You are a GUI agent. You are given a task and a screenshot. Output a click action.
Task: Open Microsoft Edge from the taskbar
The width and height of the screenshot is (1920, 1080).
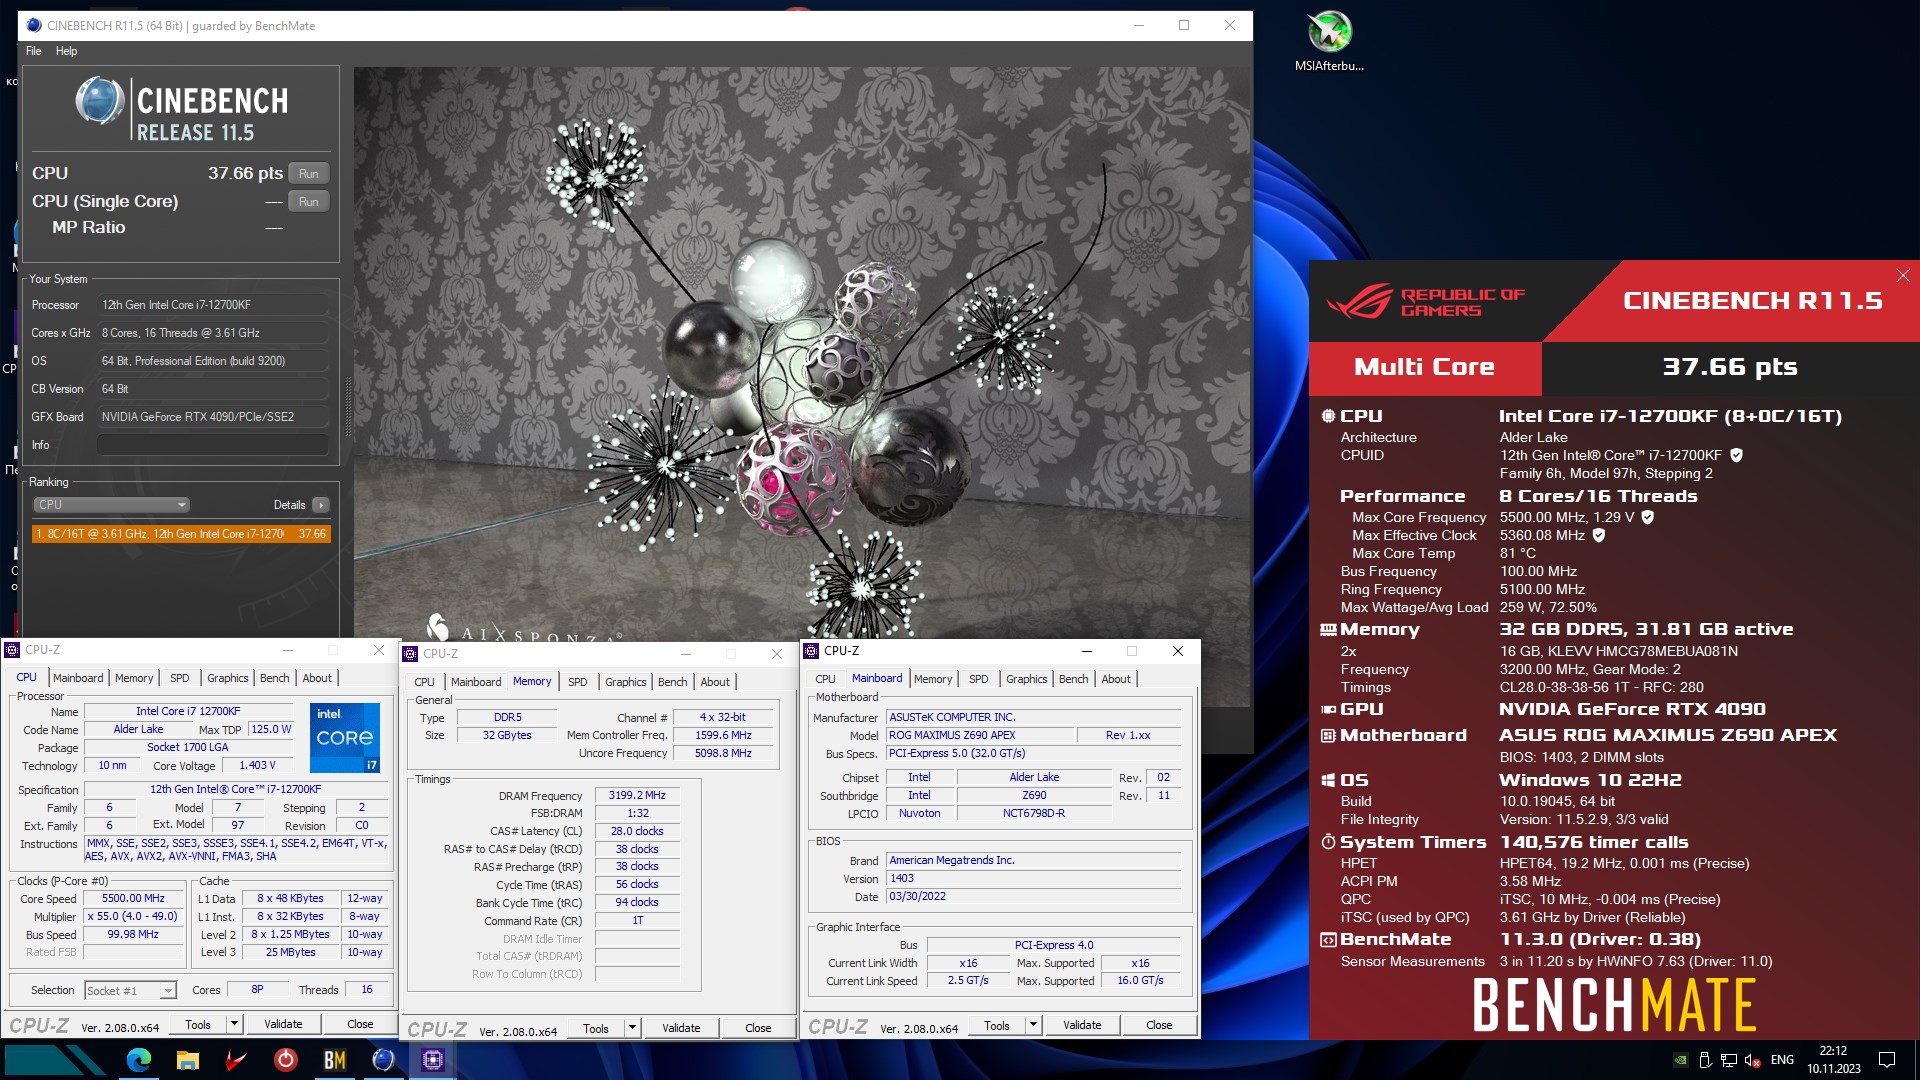click(138, 1060)
